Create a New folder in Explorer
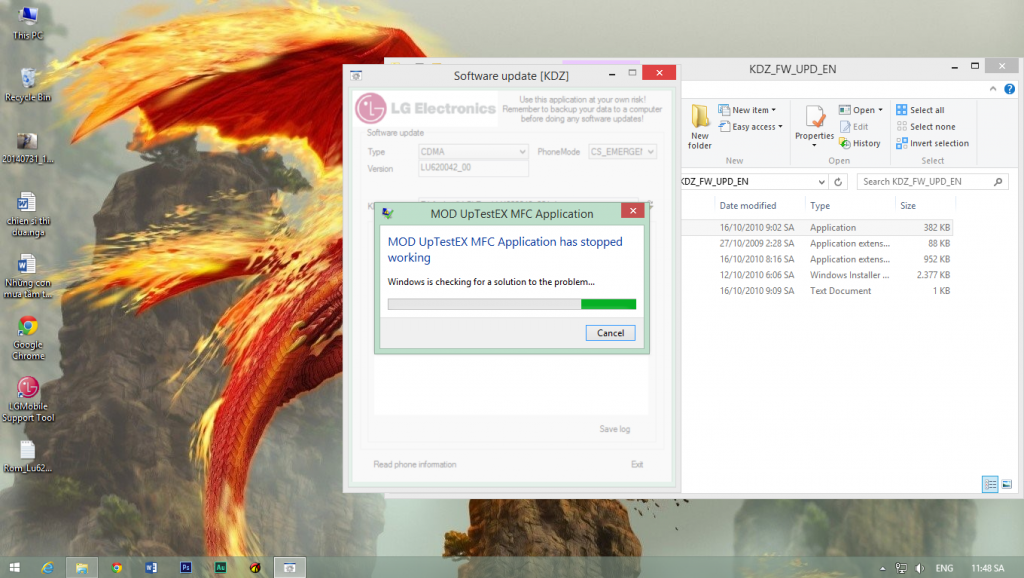The width and height of the screenshot is (1024, 578). (x=699, y=127)
